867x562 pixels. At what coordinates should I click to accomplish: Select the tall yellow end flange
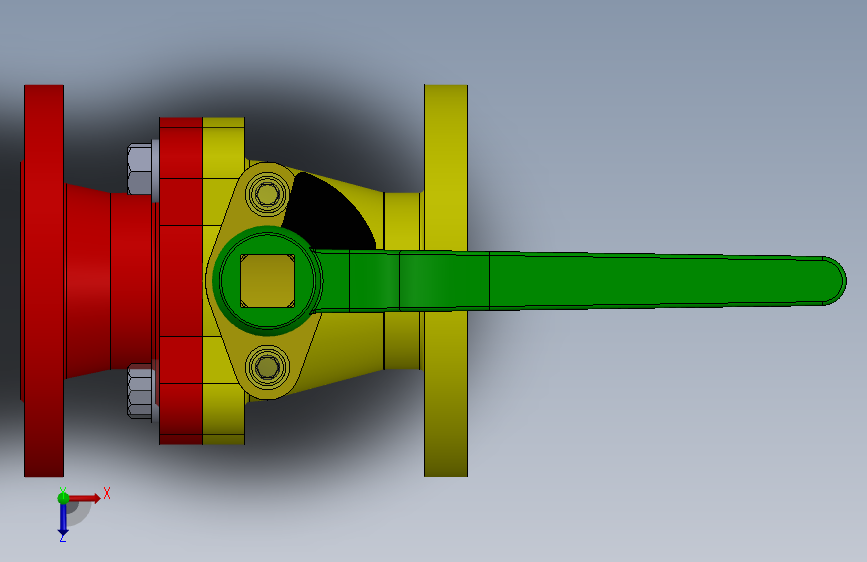coord(446,166)
